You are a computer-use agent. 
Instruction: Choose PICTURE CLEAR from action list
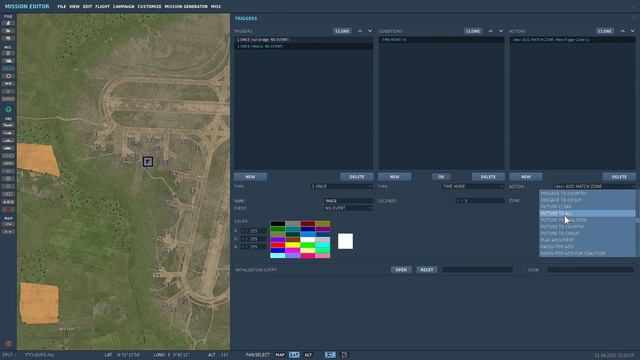click(x=587, y=207)
